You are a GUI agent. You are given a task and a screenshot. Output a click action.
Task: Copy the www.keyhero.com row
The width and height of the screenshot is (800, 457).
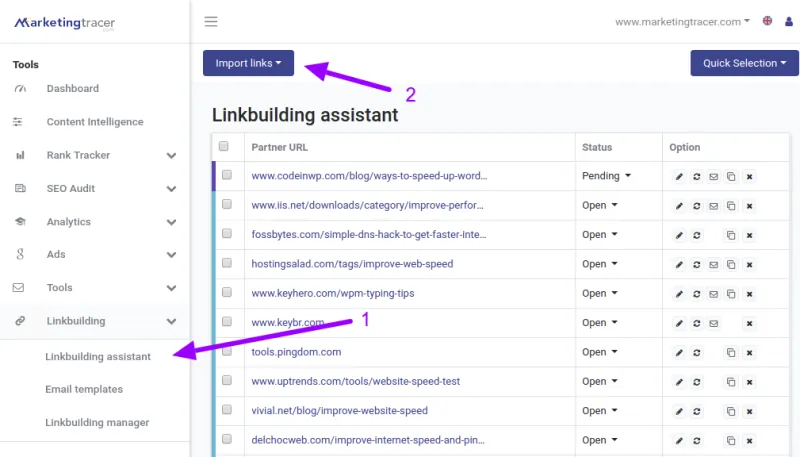click(731, 294)
